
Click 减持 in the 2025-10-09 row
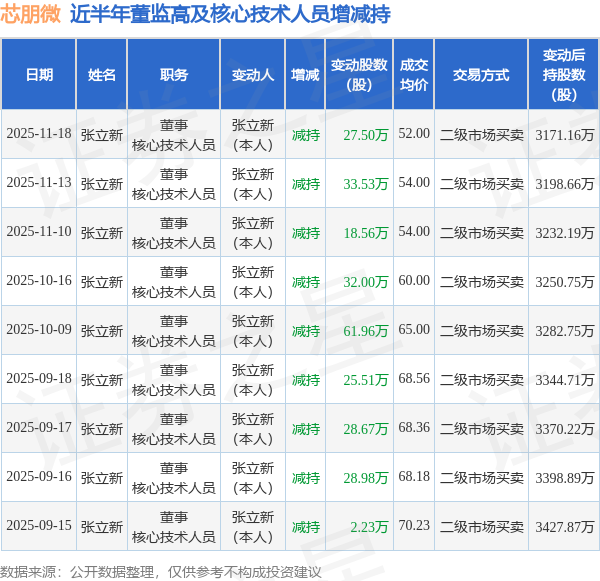point(305,331)
